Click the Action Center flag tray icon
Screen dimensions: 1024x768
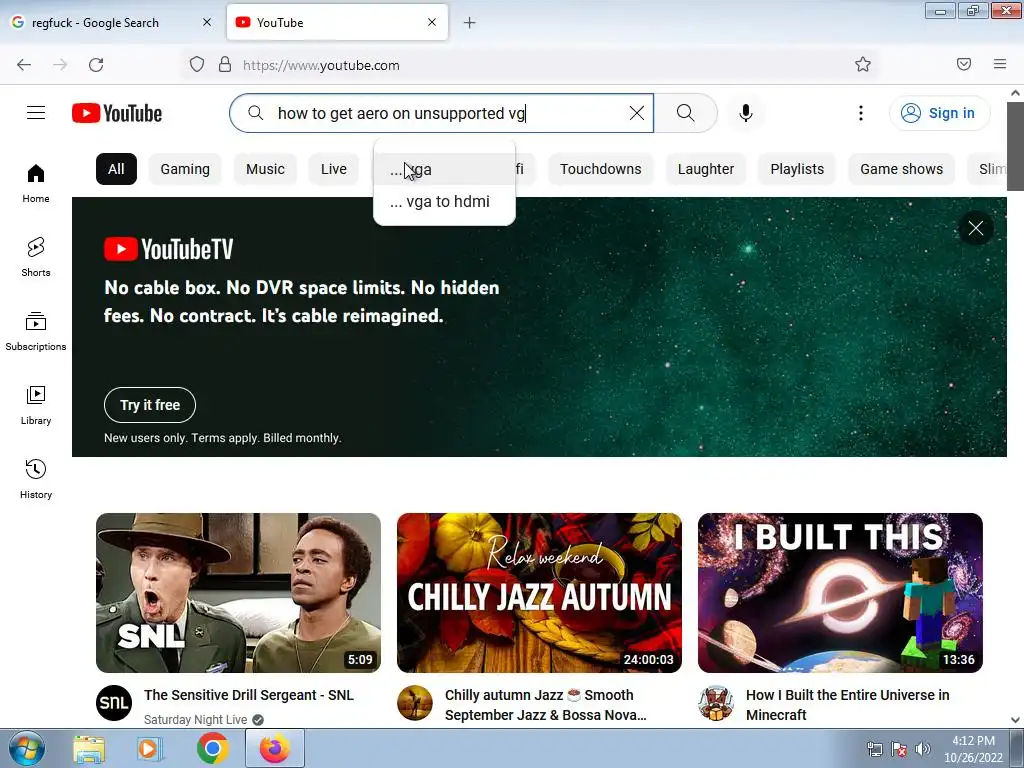(x=899, y=749)
